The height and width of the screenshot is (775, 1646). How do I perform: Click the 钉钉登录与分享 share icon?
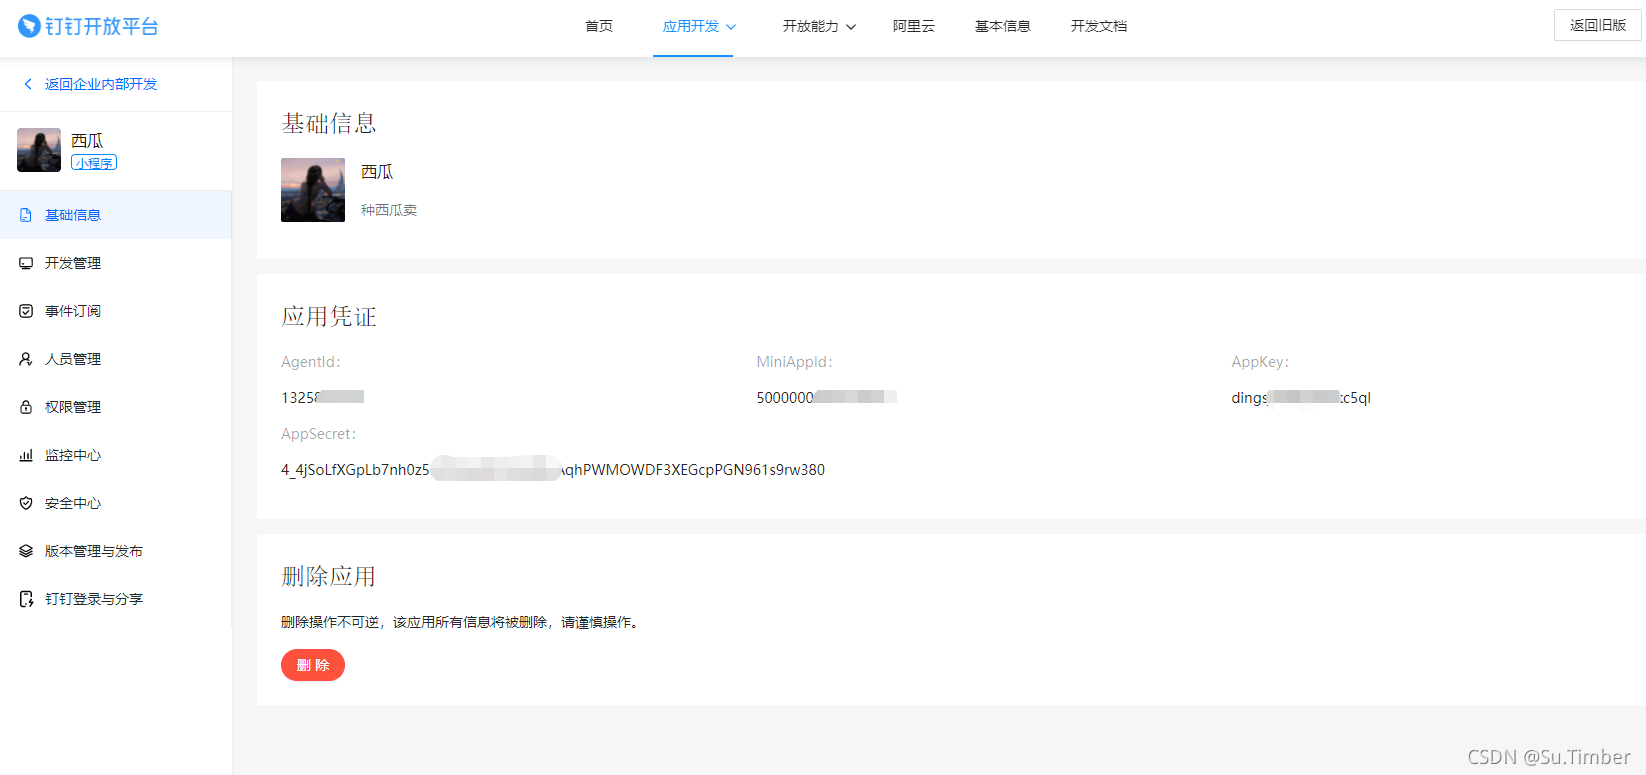pyautogui.click(x=26, y=599)
